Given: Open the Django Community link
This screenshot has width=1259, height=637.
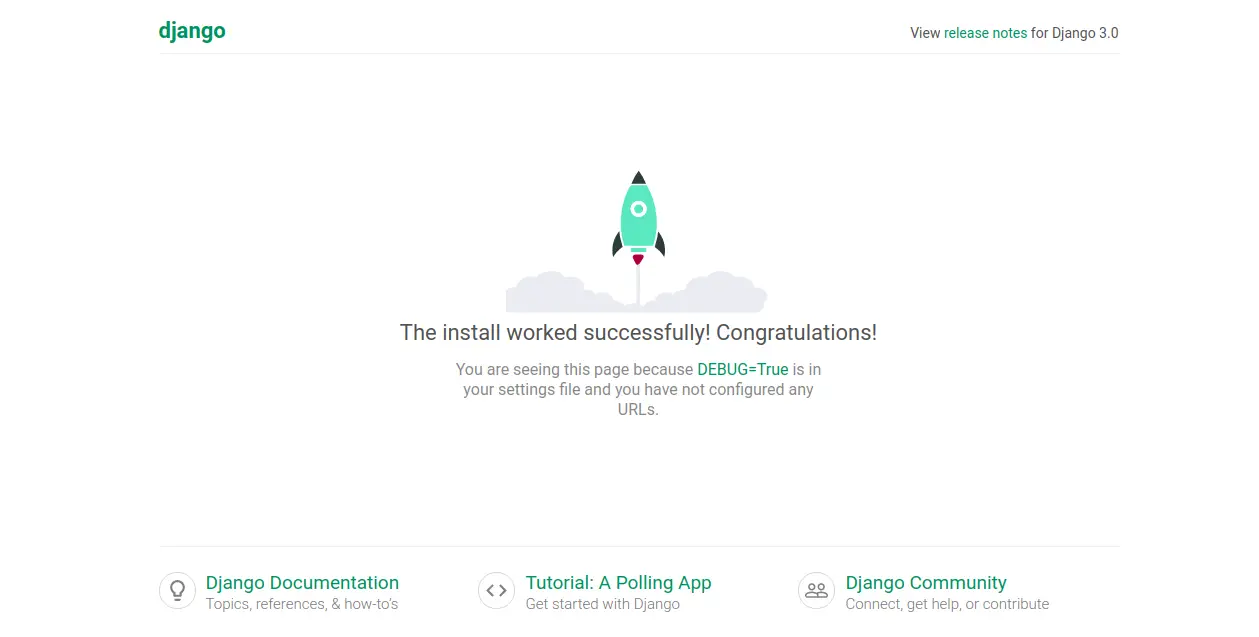Looking at the screenshot, I should point(926,583).
